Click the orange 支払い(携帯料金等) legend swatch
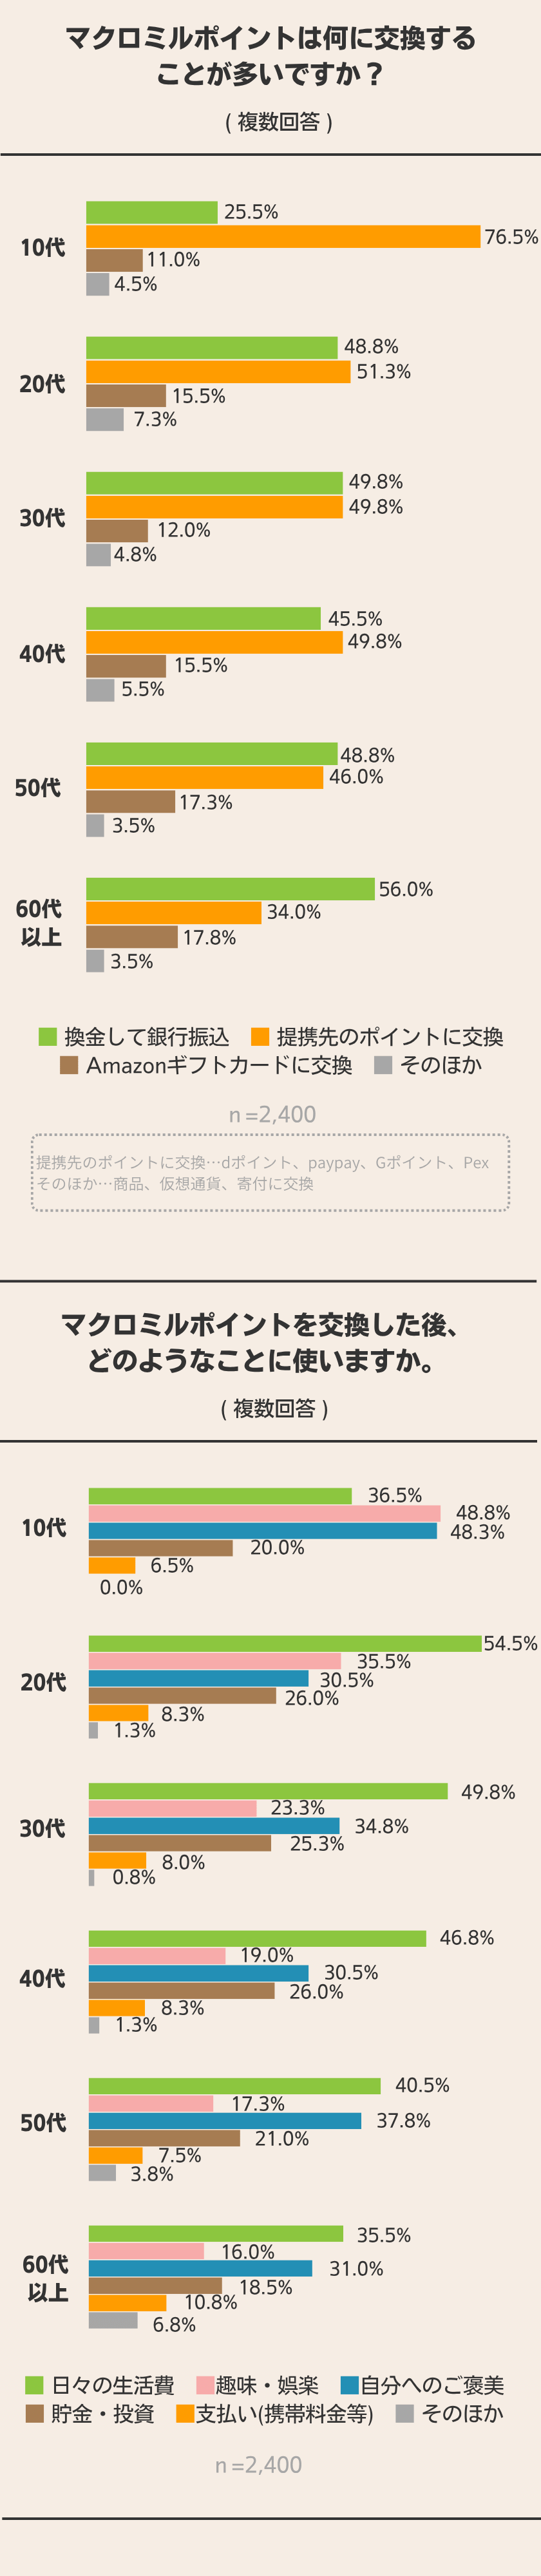Viewport: 541px width, 2576px height. click(184, 2413)
